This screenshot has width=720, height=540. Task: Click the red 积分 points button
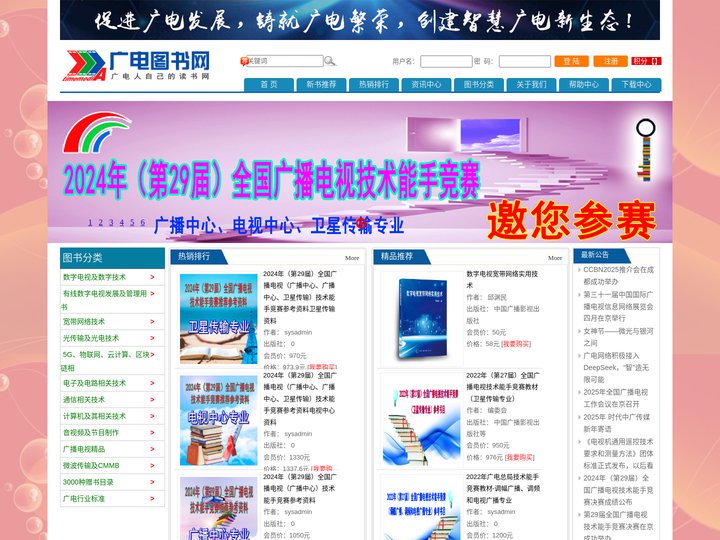646,61
